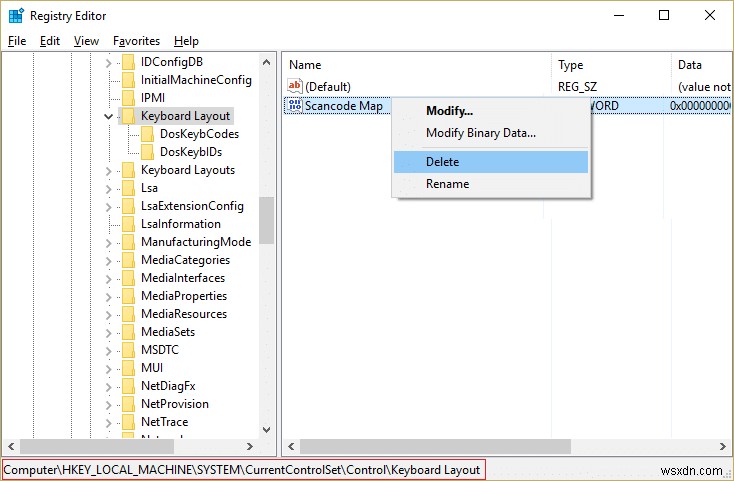The image size is (734, 481).
Task: Click the tree pane scroll left arrow
Action: coord(11,446)
